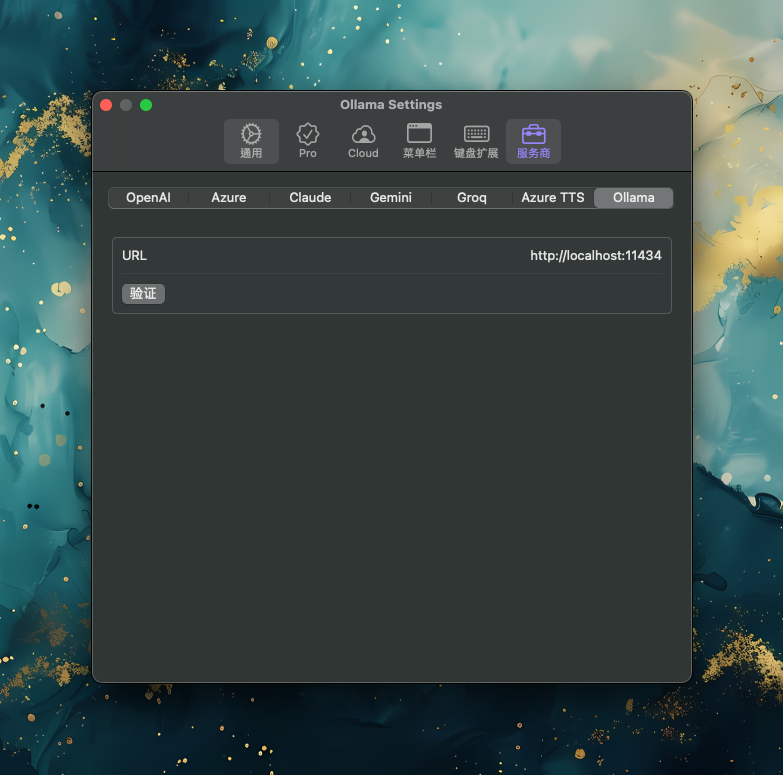Switch to the Groq tab
Viewport: 783px width, 775px height.
coord(472,198)
